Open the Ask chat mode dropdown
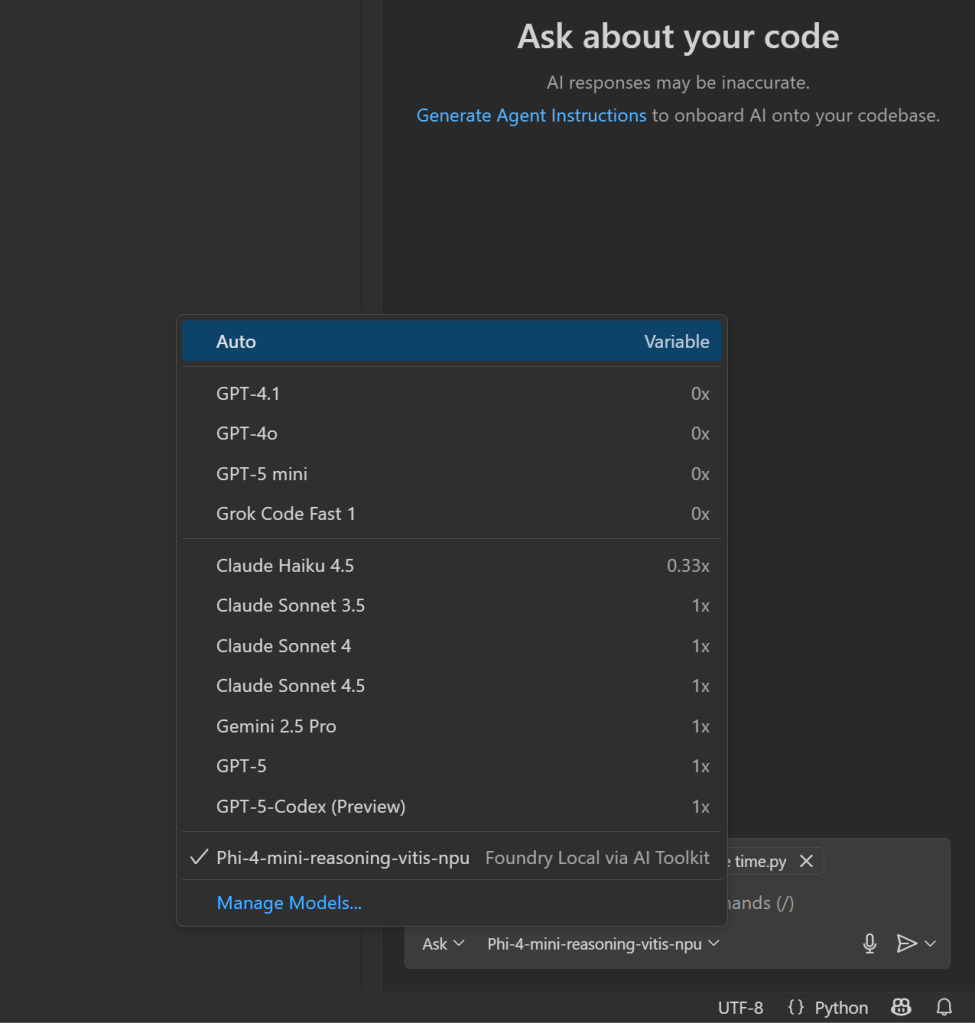Screen dimensions: 975x1023 [443, 944]
